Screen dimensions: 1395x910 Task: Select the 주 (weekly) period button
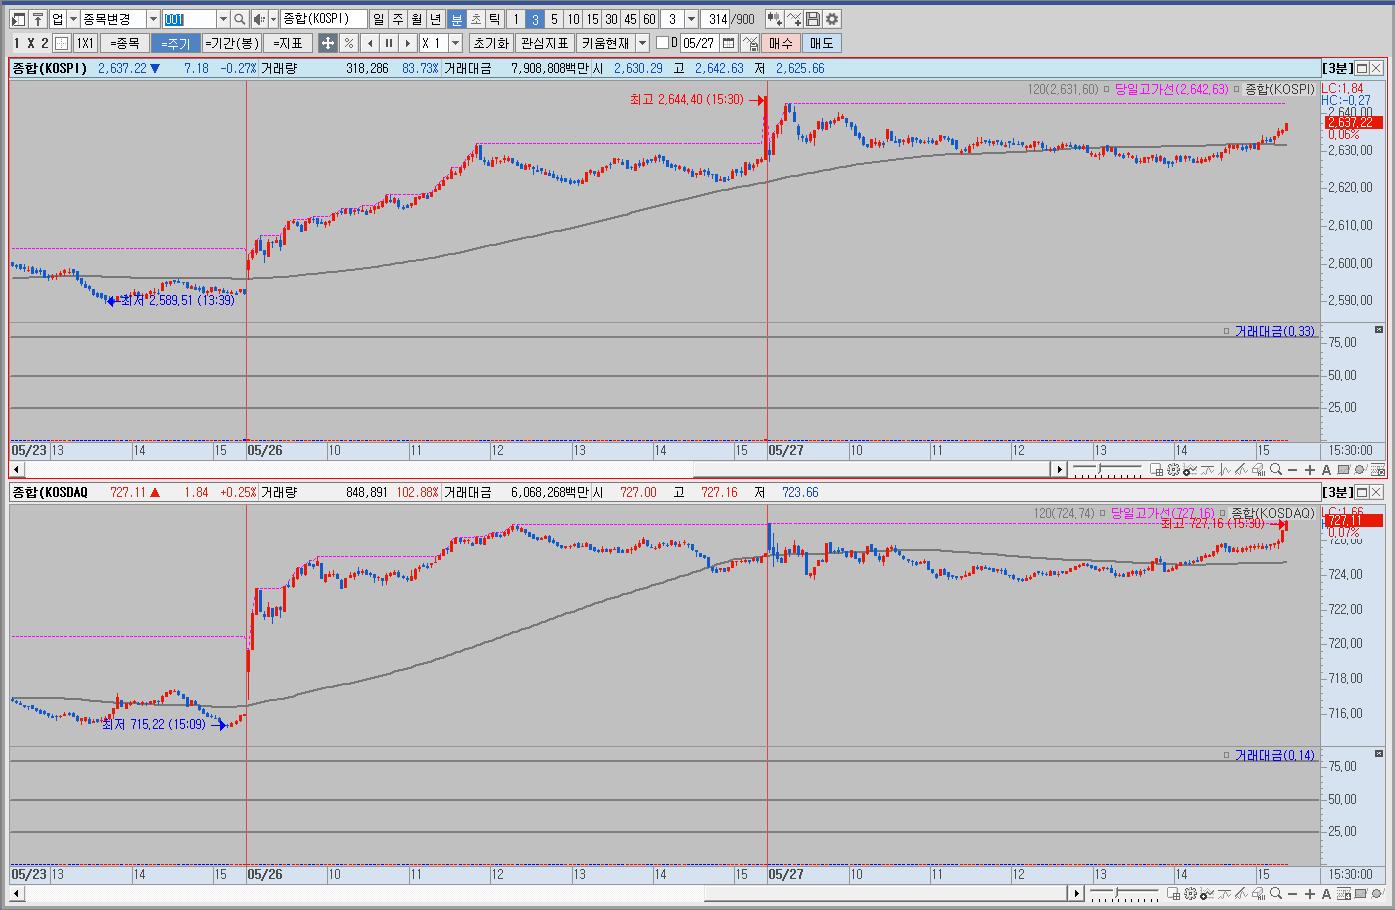[x=397, y=19]
